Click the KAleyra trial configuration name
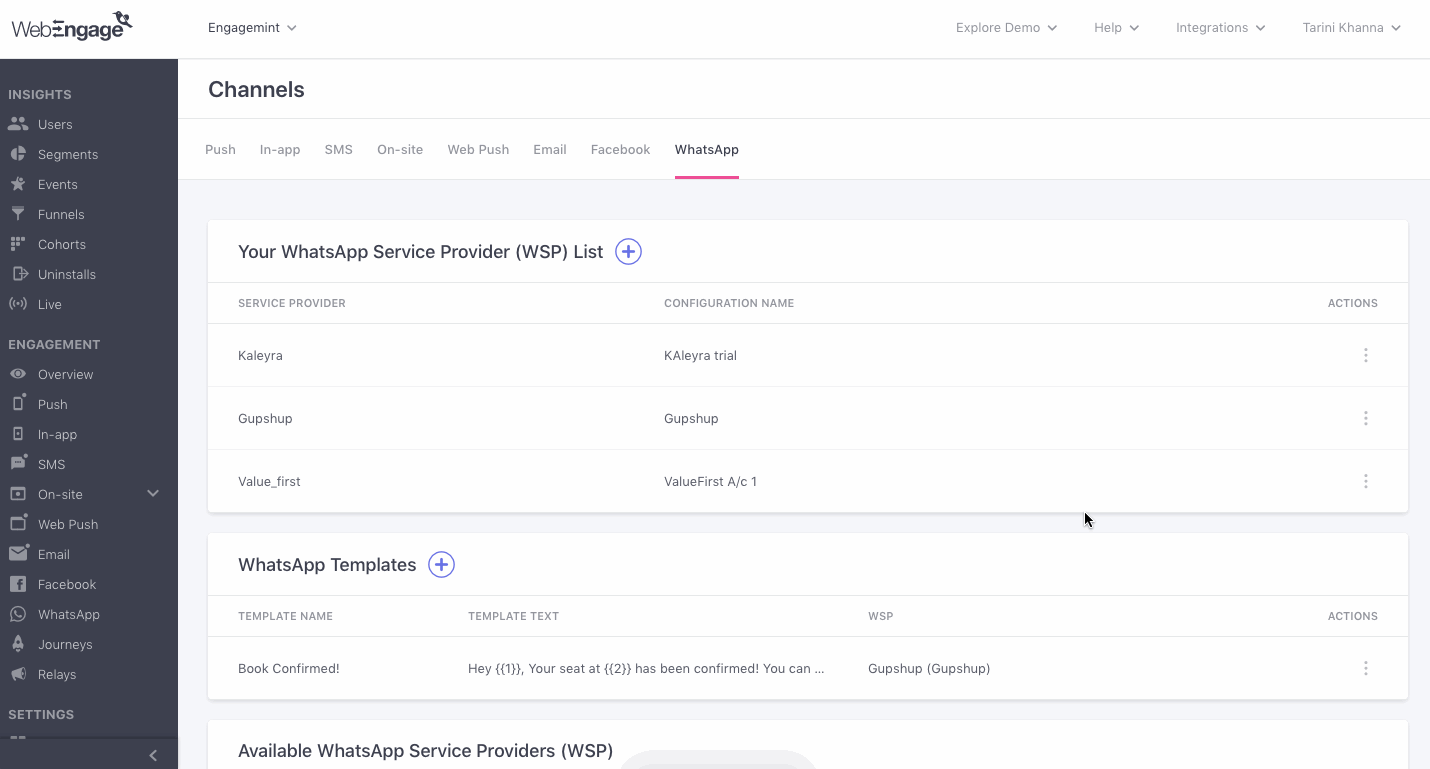This screenshot has width=1430, height=769. pyautogui.click(x=700, y=356)
